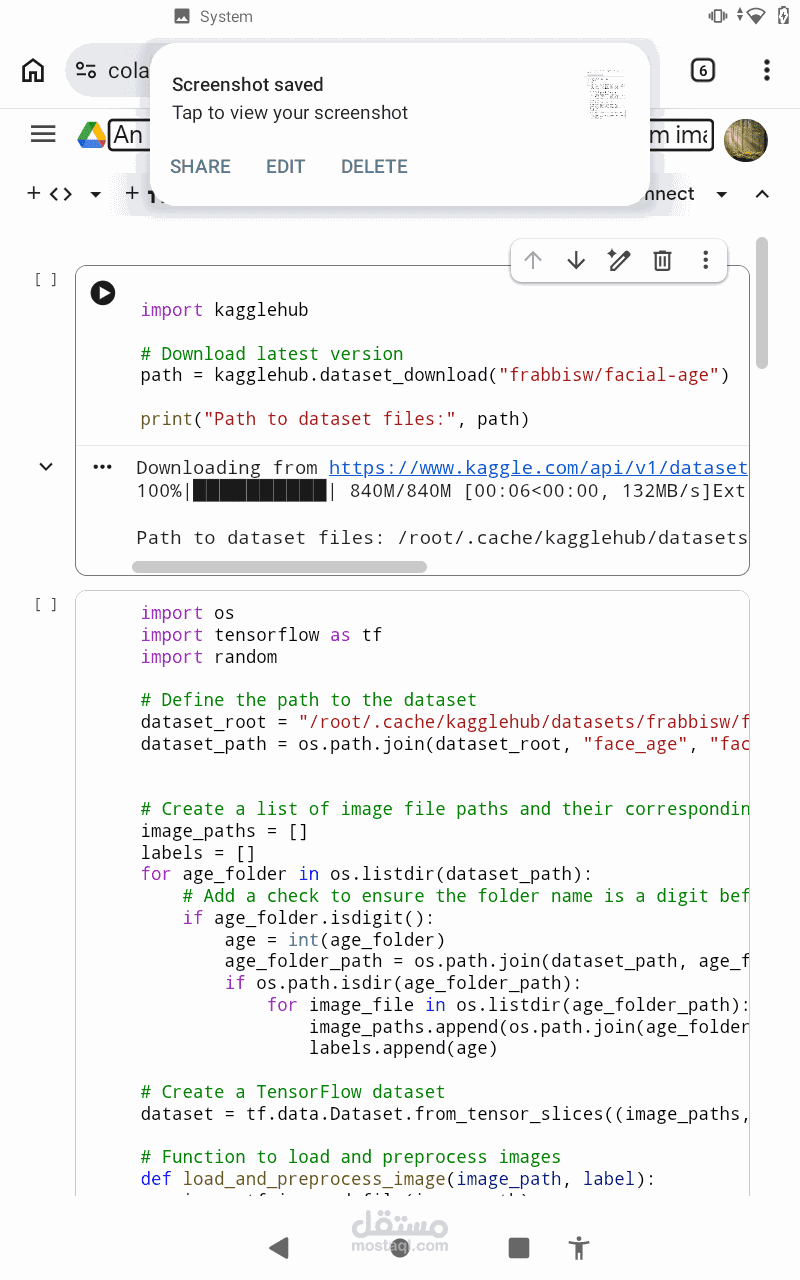
Task: Click the 'labels.append(age)' line
Action: coord(403,1049)
